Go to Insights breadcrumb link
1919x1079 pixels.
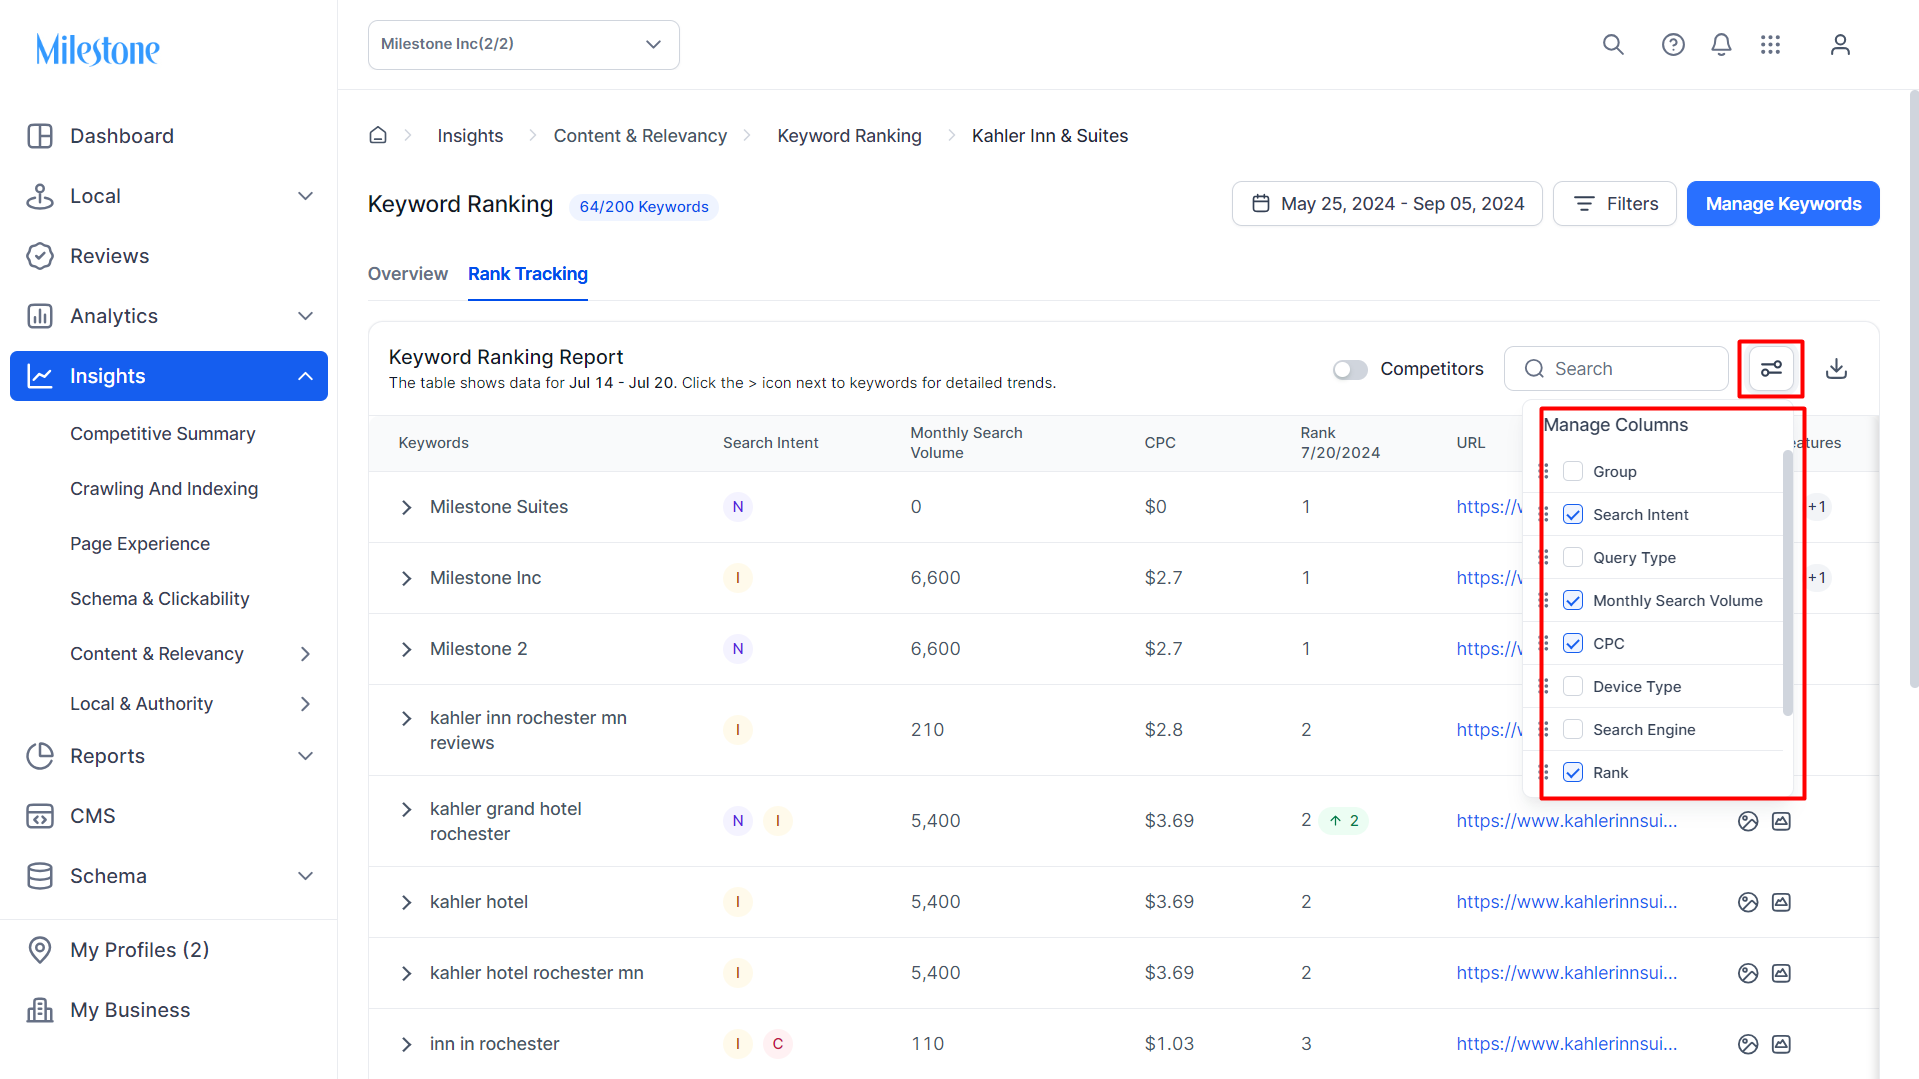[470, 136]
